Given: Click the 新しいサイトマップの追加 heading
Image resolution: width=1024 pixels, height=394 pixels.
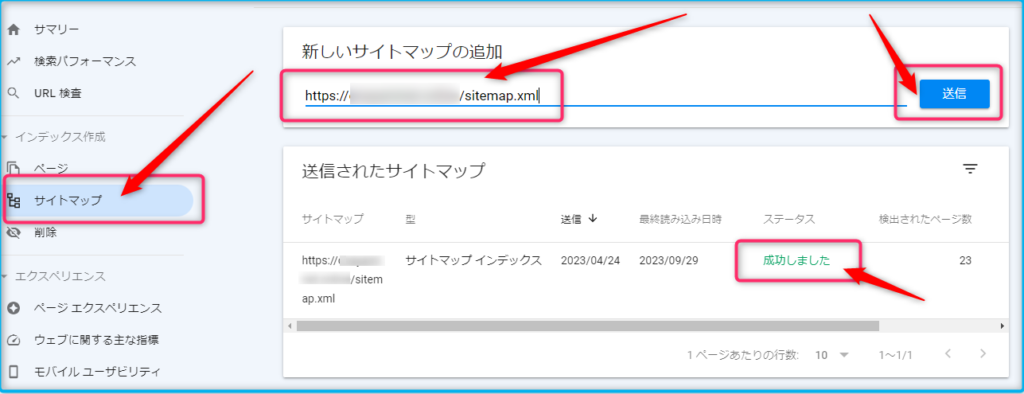Looking at the screenshot, I should tap(402, 52).
